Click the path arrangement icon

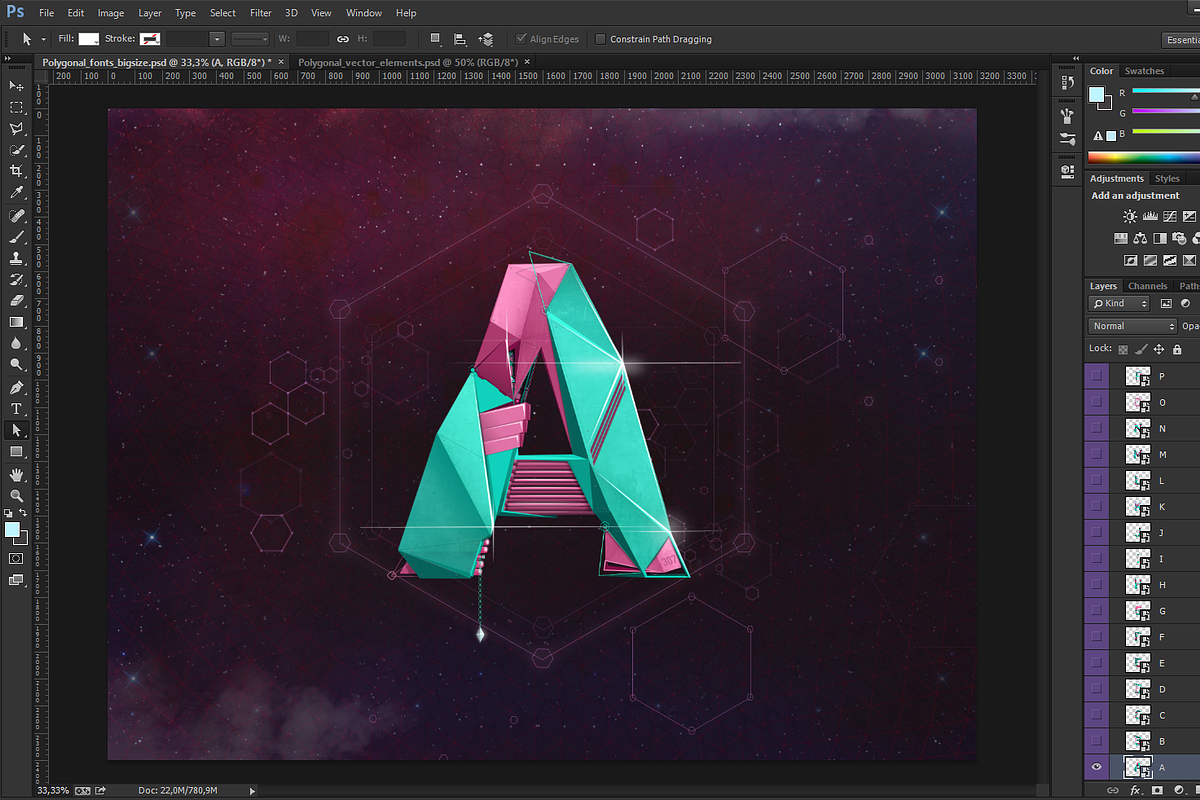tap(486, 39)
